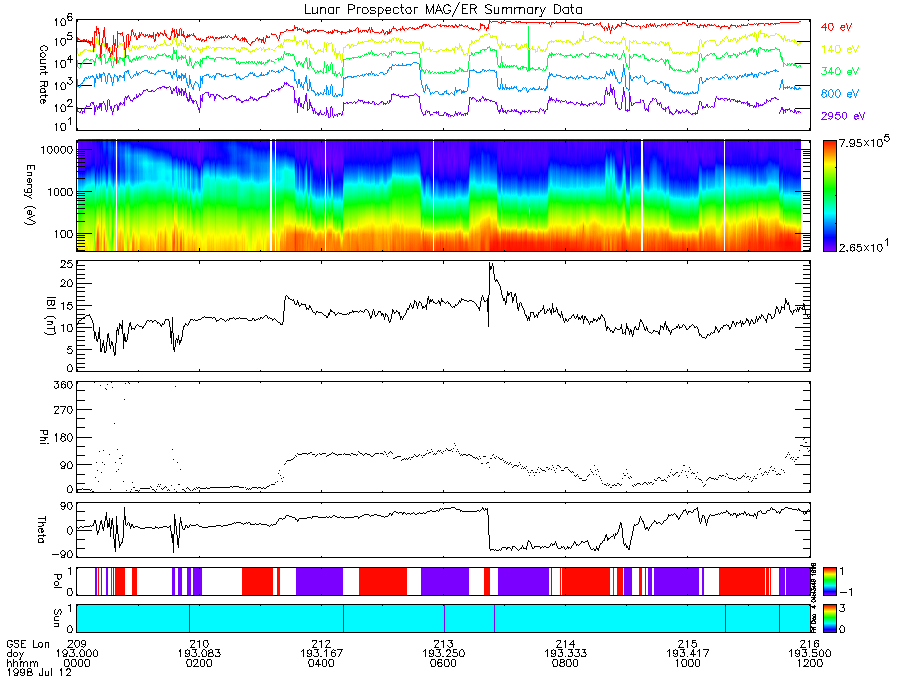Click the "doy" row label
900x700 pixels.
[x=15, y=654]
